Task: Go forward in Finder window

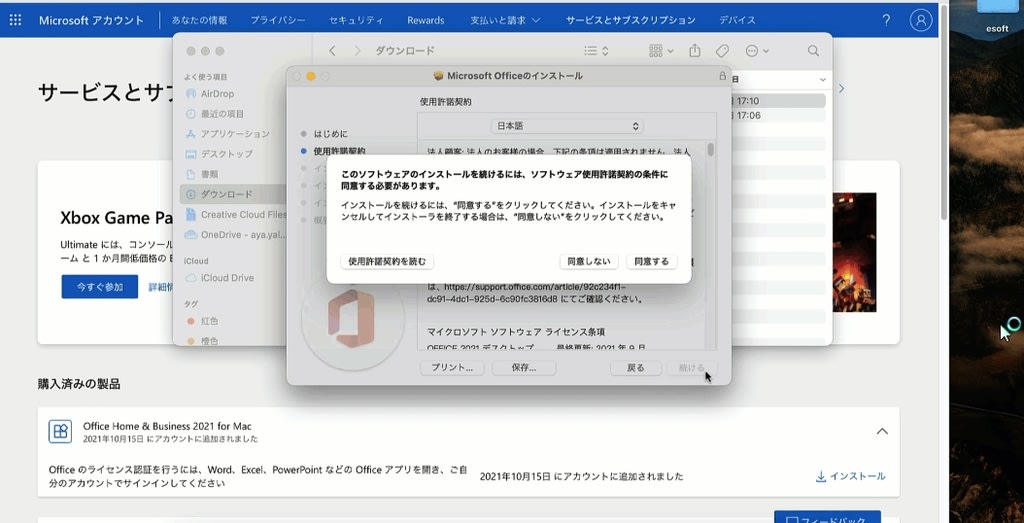Action: click(357, 51)
